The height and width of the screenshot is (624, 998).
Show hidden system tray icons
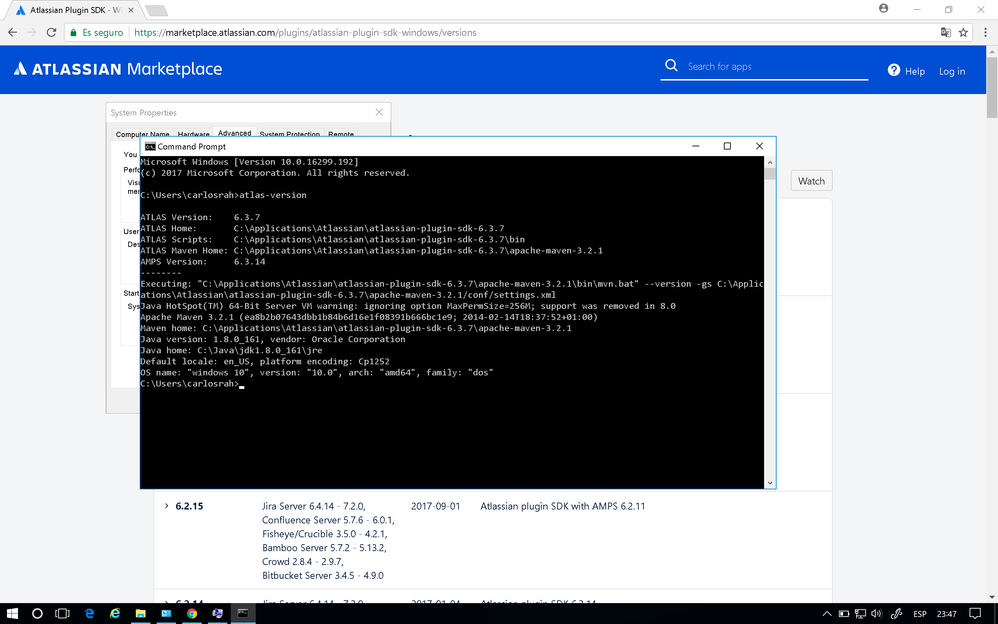(827, 614)
